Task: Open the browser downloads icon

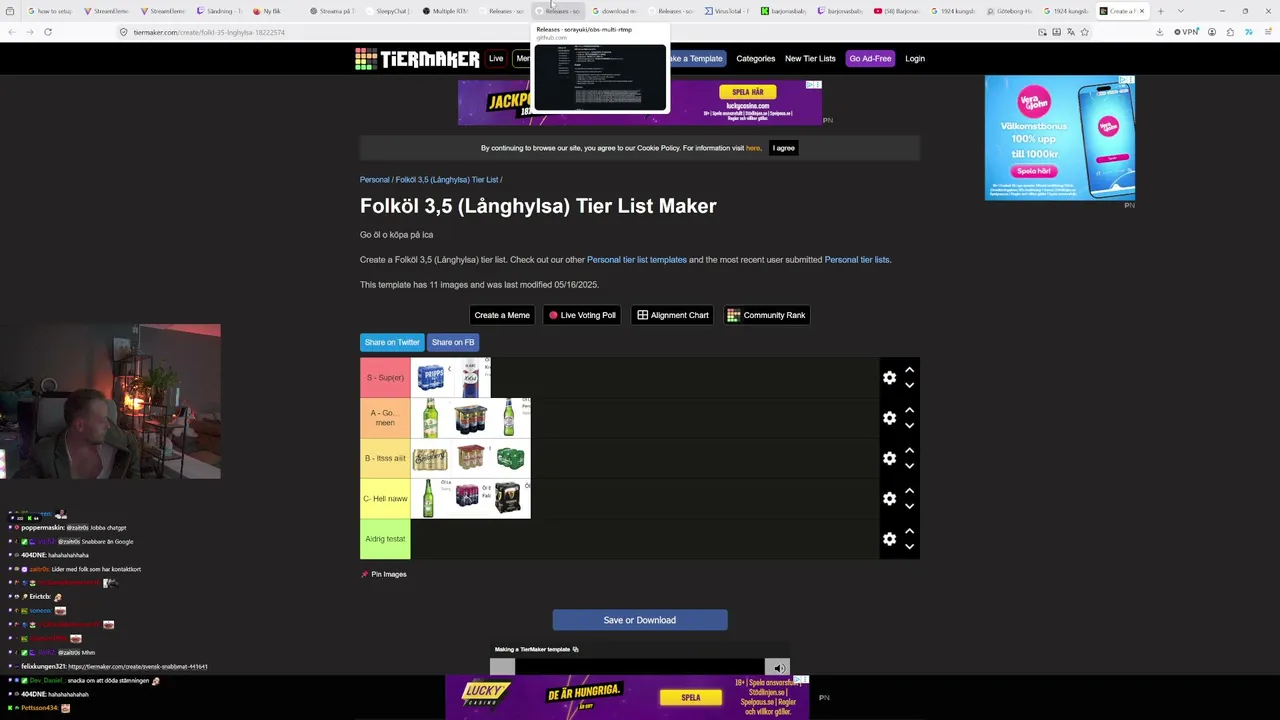Action: [x=1159, y=32]
